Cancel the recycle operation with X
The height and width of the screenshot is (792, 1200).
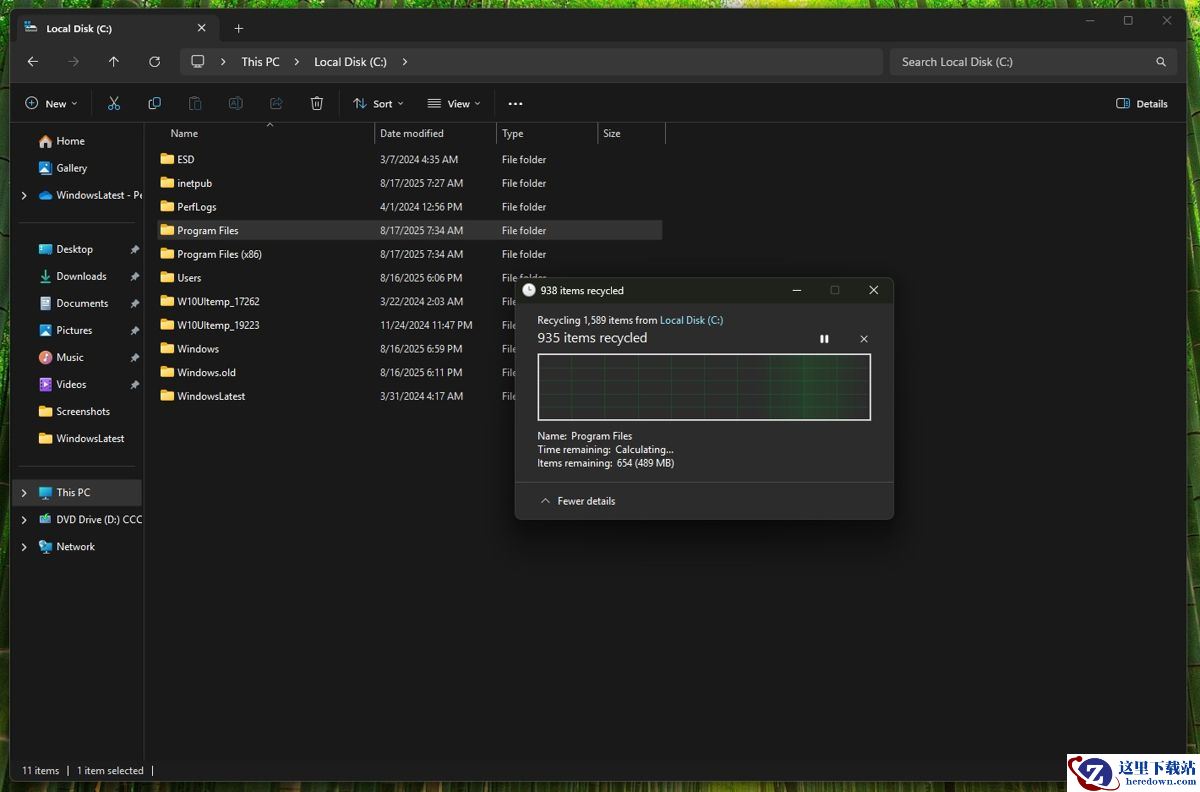pos(864,339)
